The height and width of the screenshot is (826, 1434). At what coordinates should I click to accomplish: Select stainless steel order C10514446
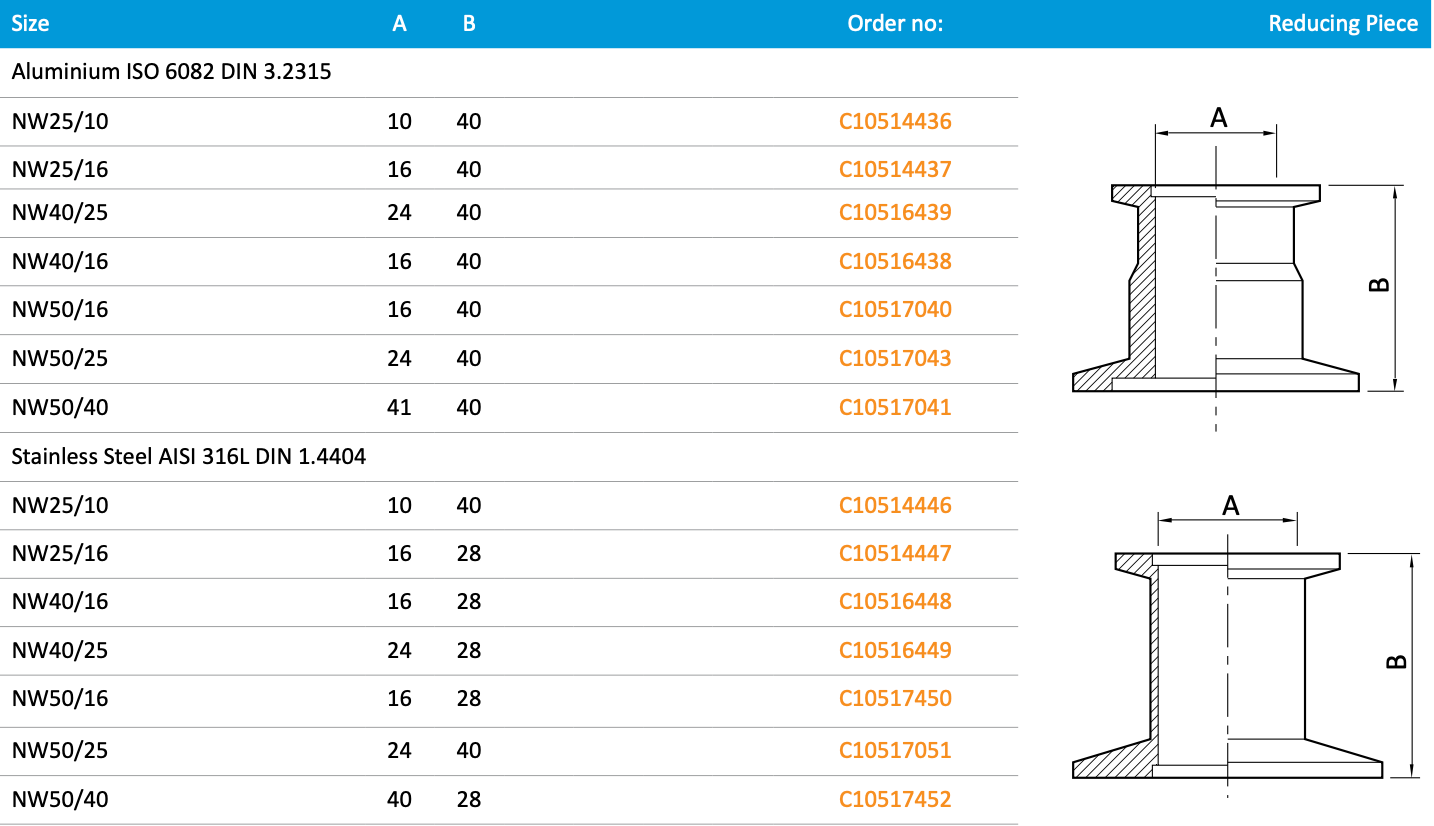point(895,506)
